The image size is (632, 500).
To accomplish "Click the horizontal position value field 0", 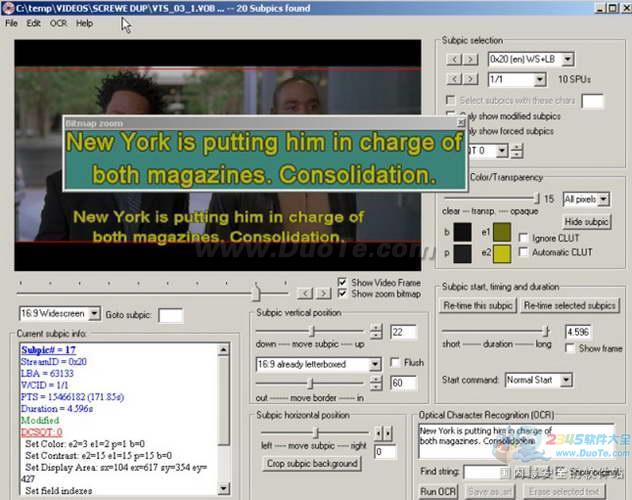I will pos(386,452).
